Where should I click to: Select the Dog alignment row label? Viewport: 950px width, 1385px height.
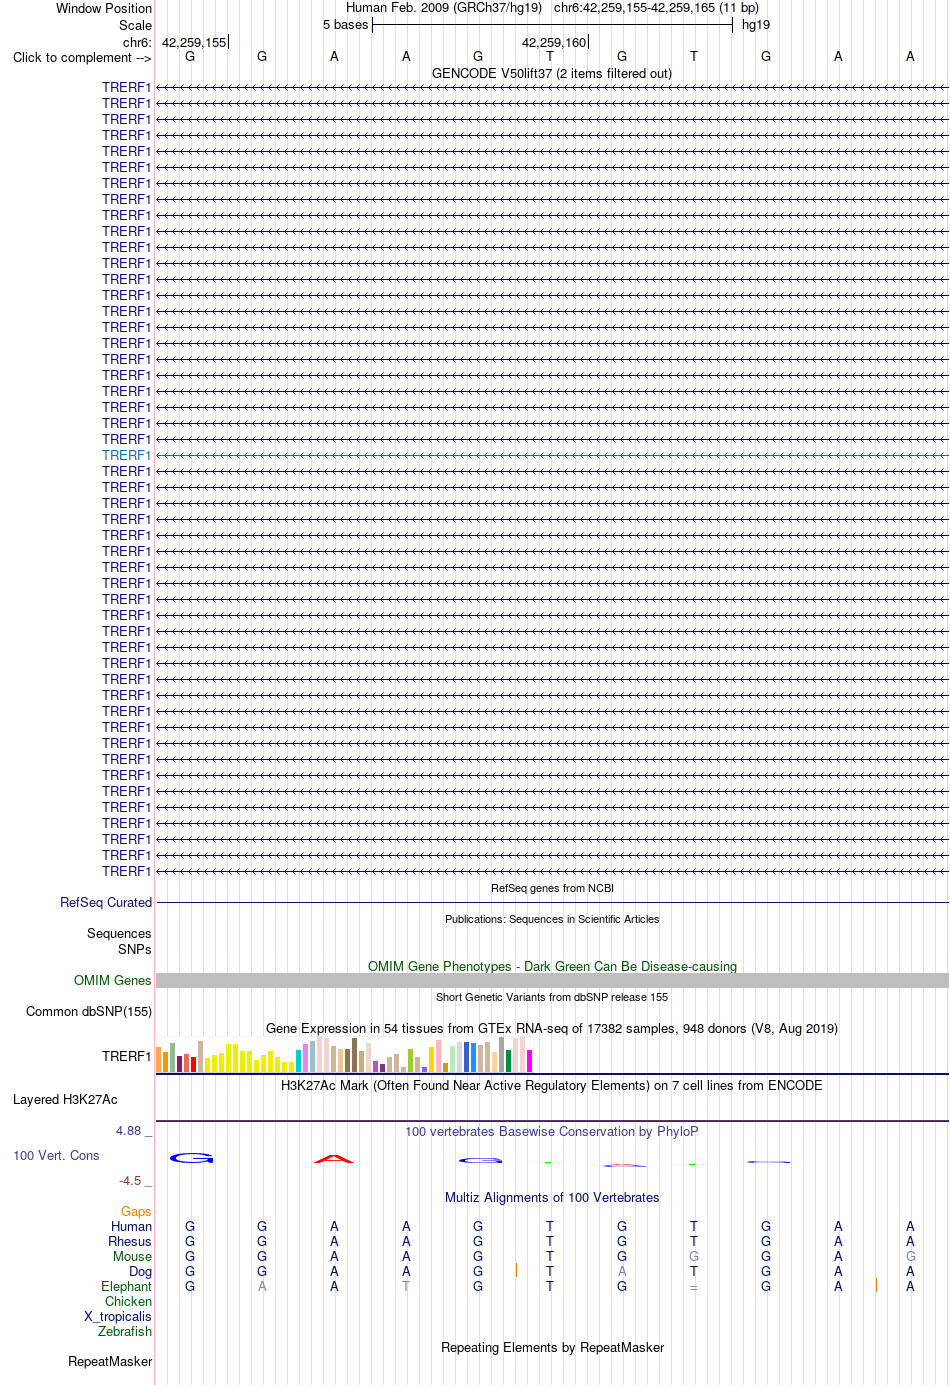pyautogui.click(x=141, y=1271)
